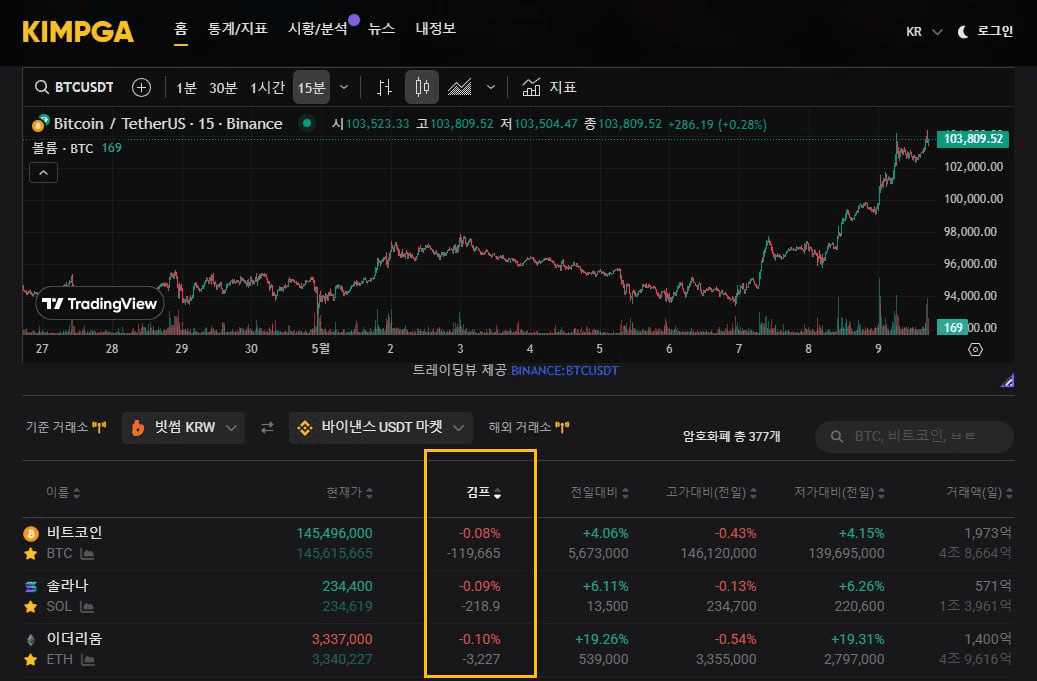Image resolution: width=1037 pixels, height=681 pixels.
Task: Open chart settings gear on the time axis
Action: [975, 349]
